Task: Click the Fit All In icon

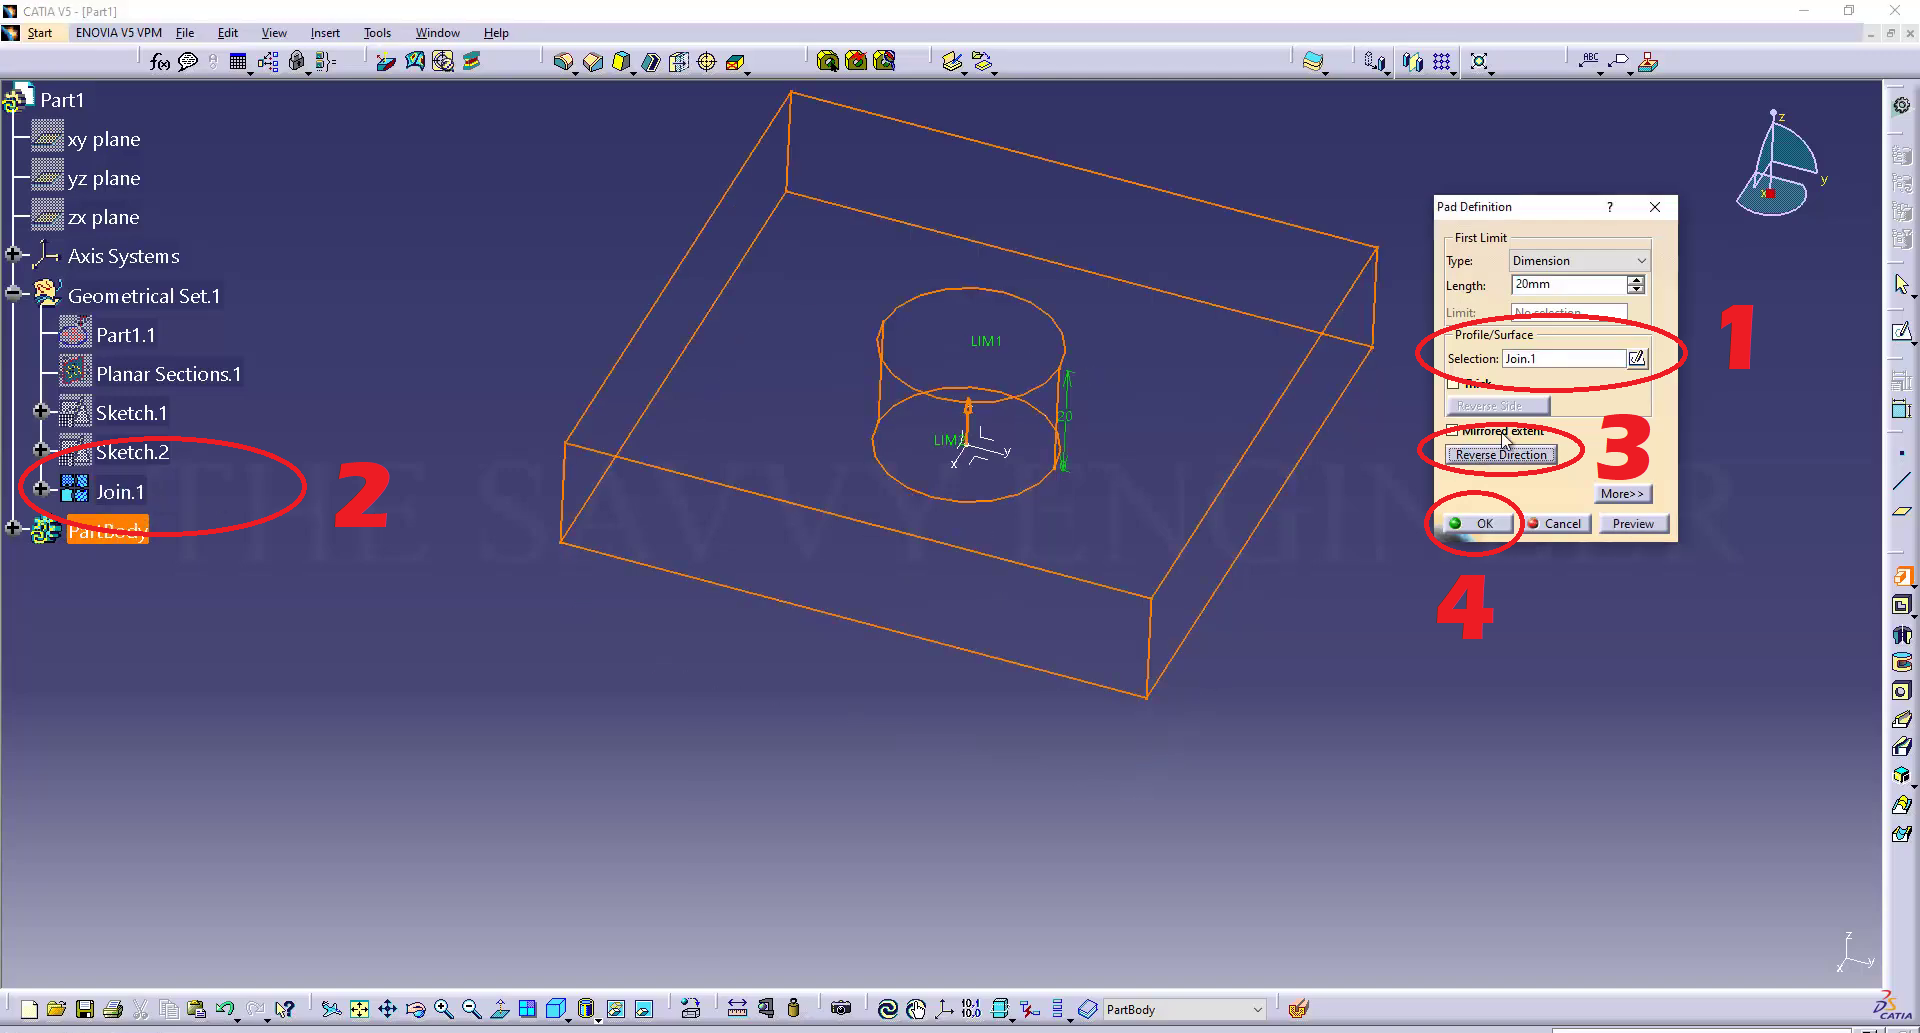Action: tap(359, 1009)
